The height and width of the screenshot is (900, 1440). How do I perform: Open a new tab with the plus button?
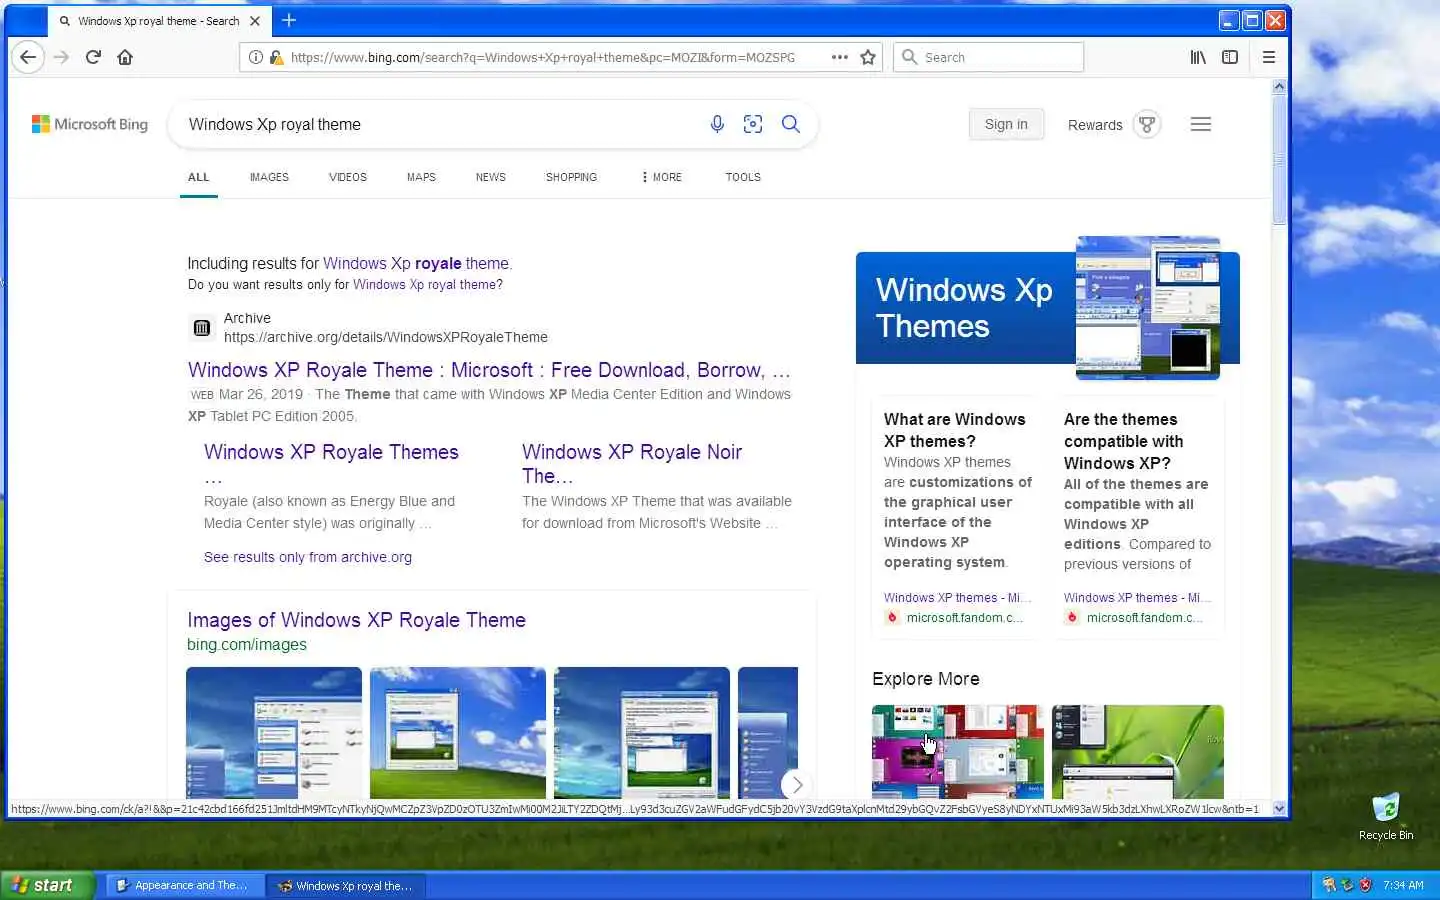coord(289,20)
